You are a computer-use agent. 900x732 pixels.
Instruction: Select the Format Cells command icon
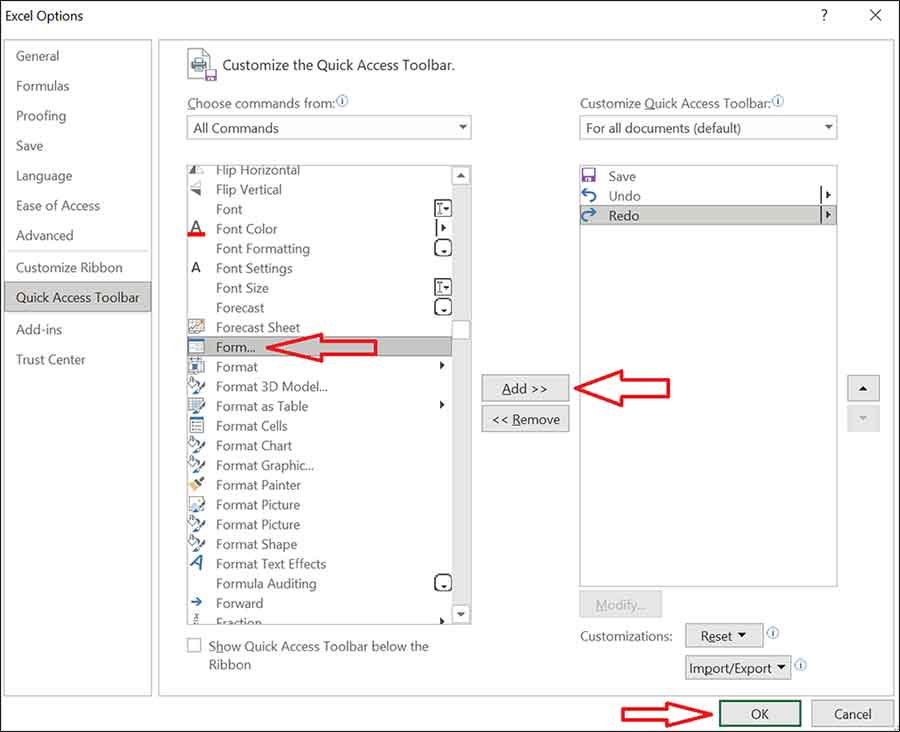197,426
